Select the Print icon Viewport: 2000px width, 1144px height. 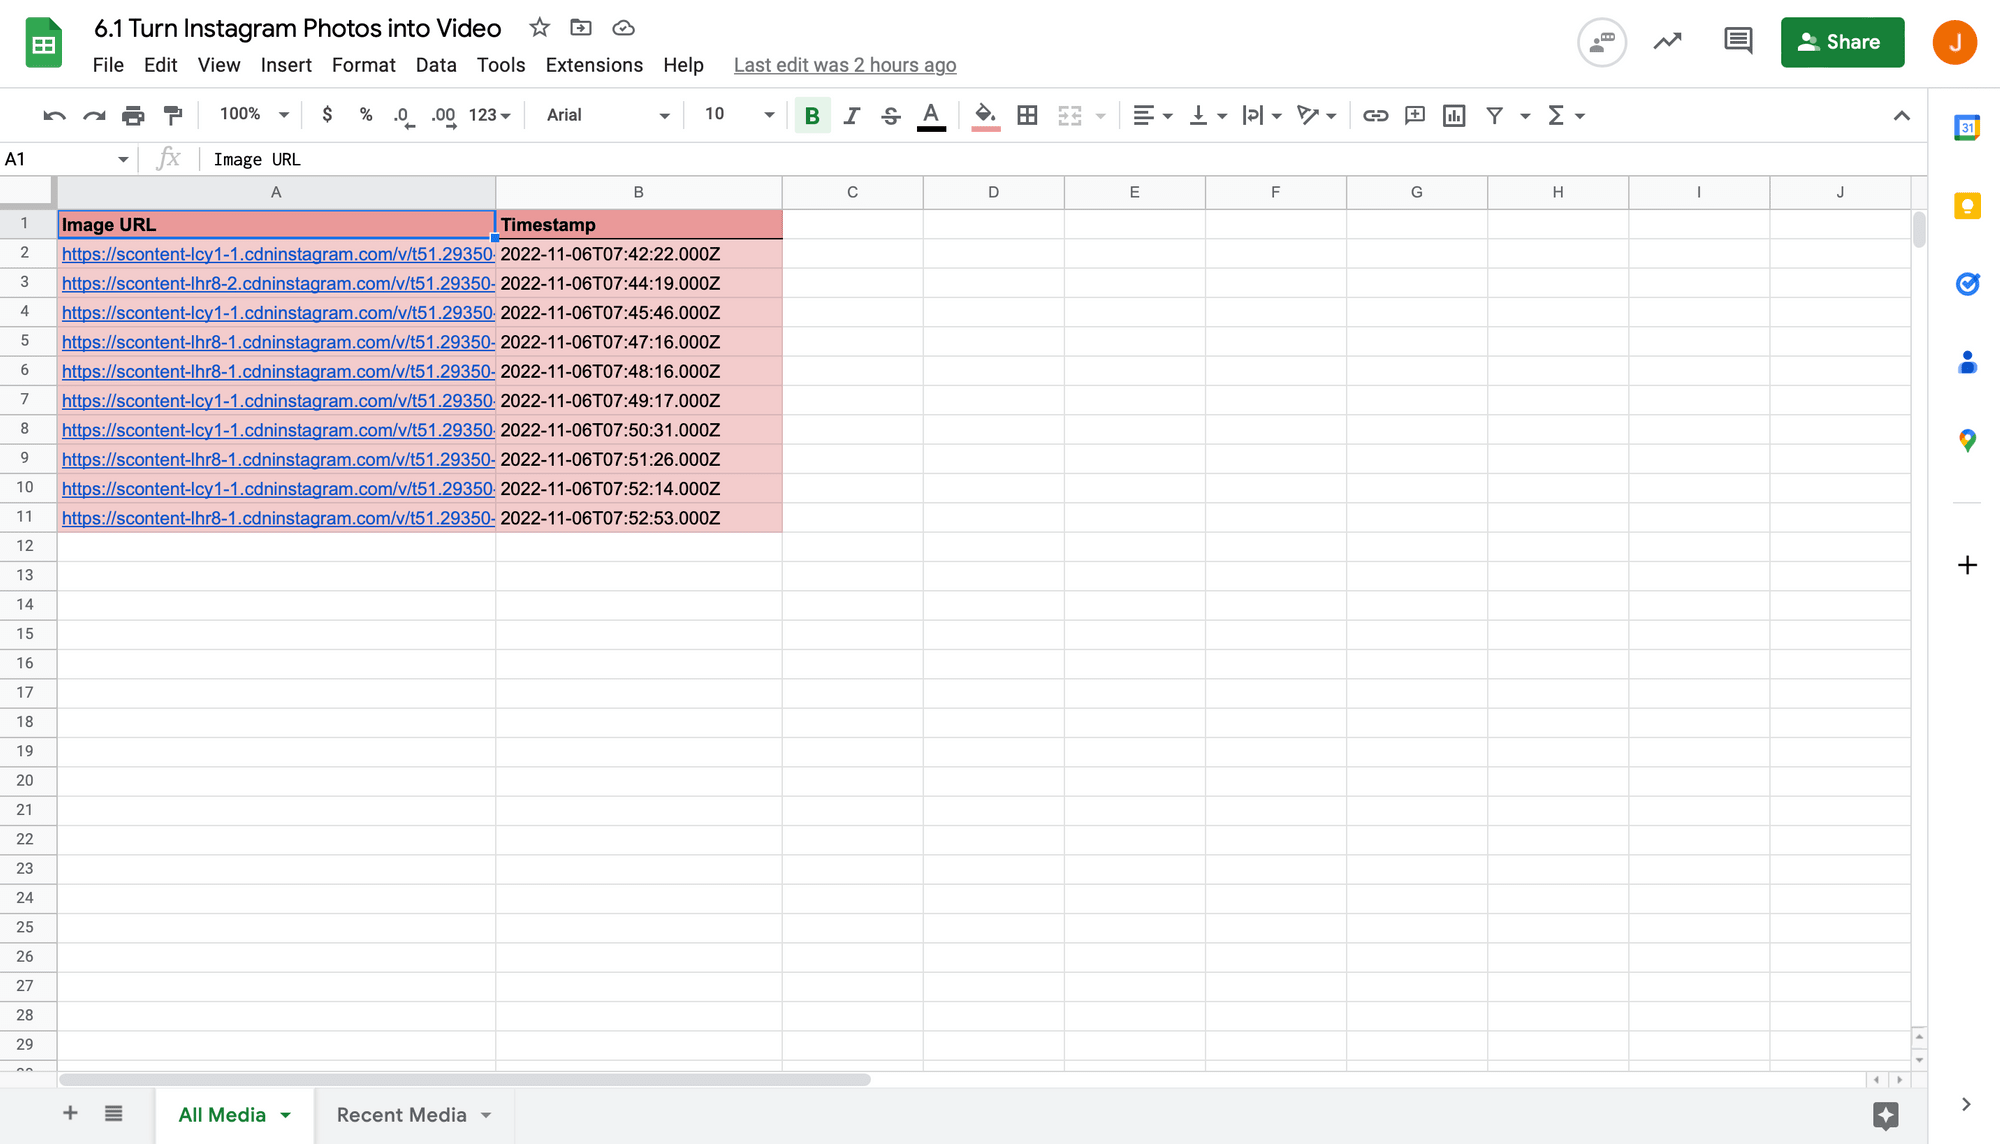133,115
